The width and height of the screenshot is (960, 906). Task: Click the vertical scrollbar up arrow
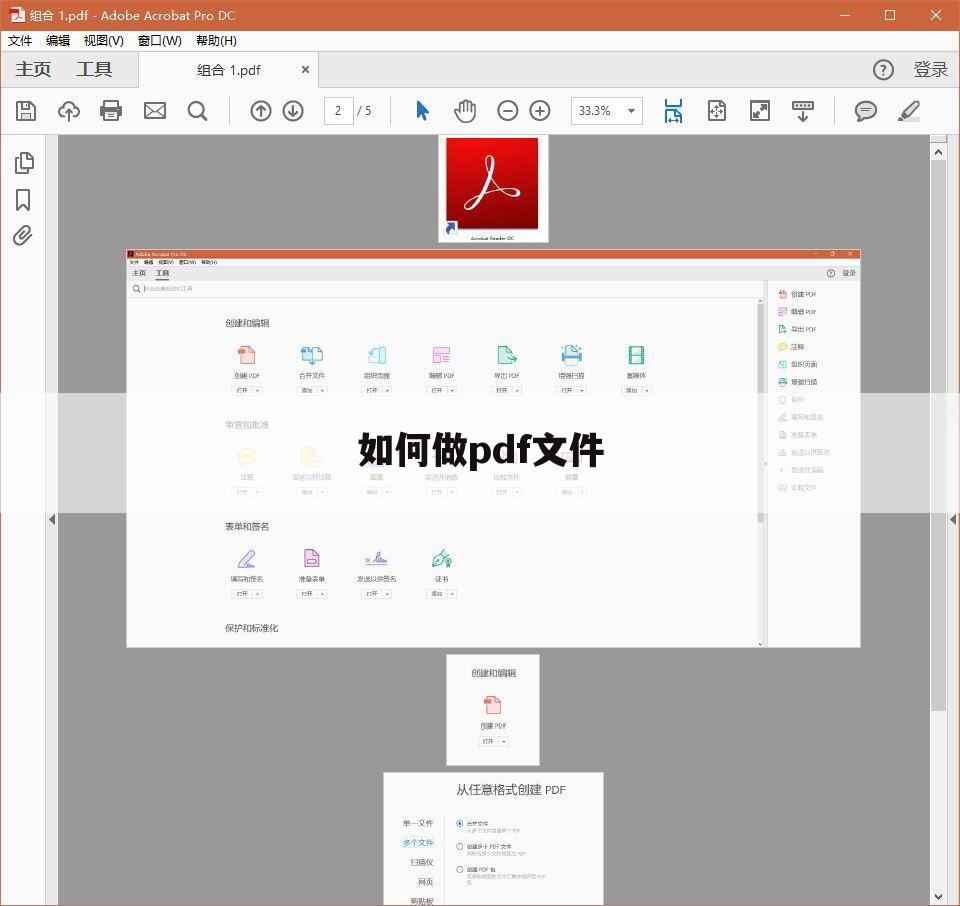click(x=938, y=152)
